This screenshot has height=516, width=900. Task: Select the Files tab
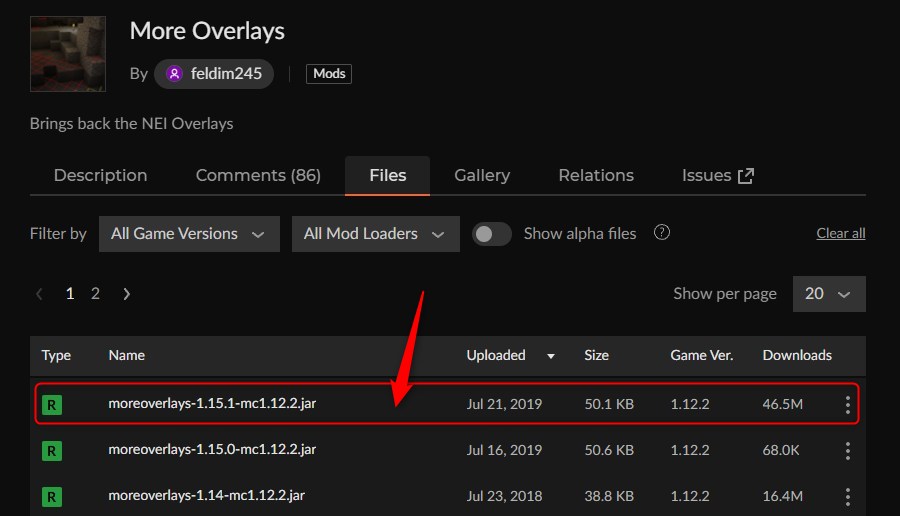[x=387, y=175]
